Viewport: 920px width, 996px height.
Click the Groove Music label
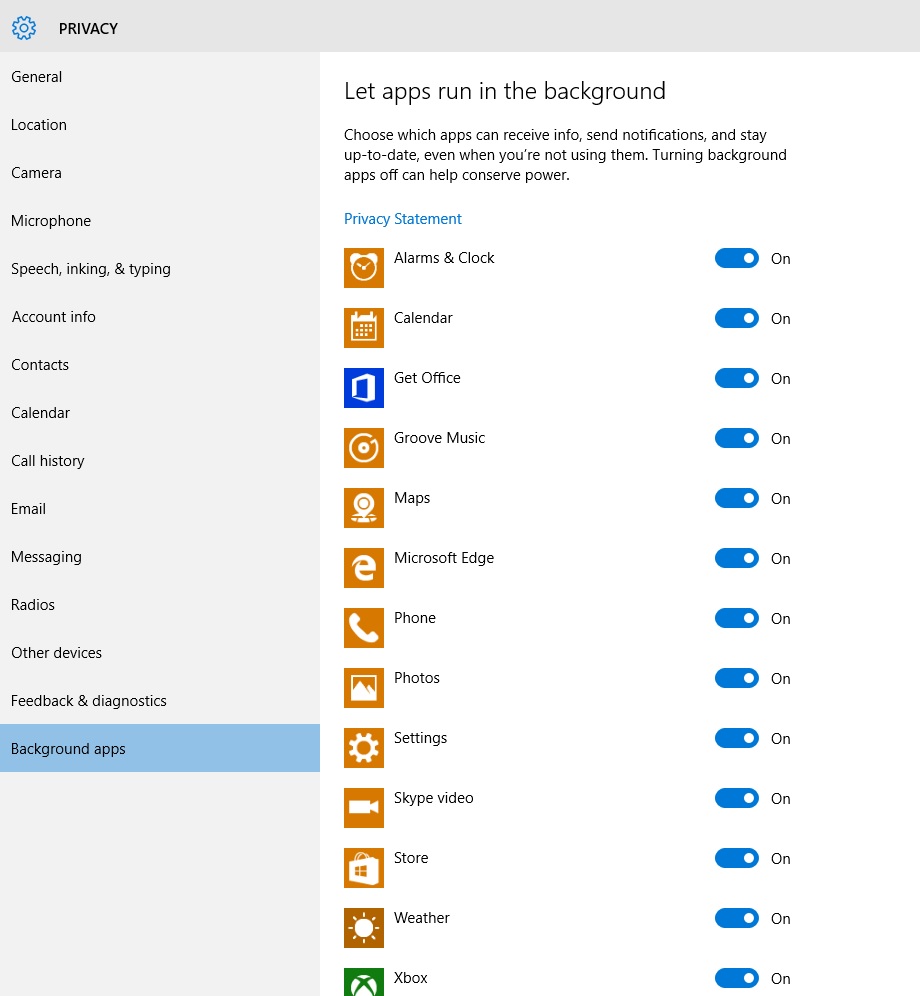coord(439,438)
